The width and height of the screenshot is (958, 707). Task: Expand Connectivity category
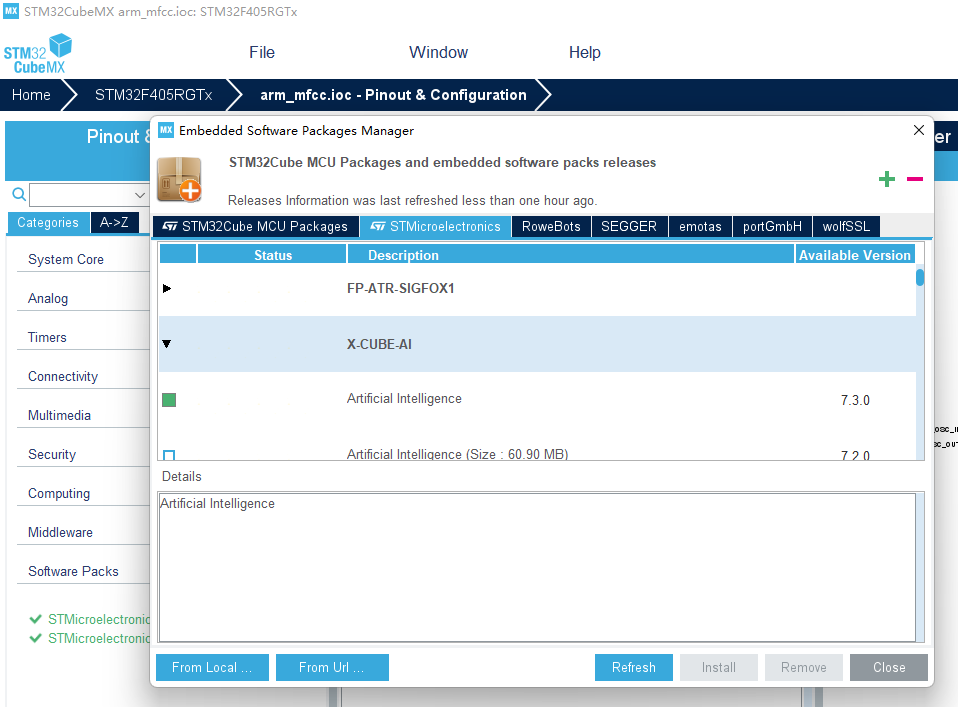click(62, 376)
